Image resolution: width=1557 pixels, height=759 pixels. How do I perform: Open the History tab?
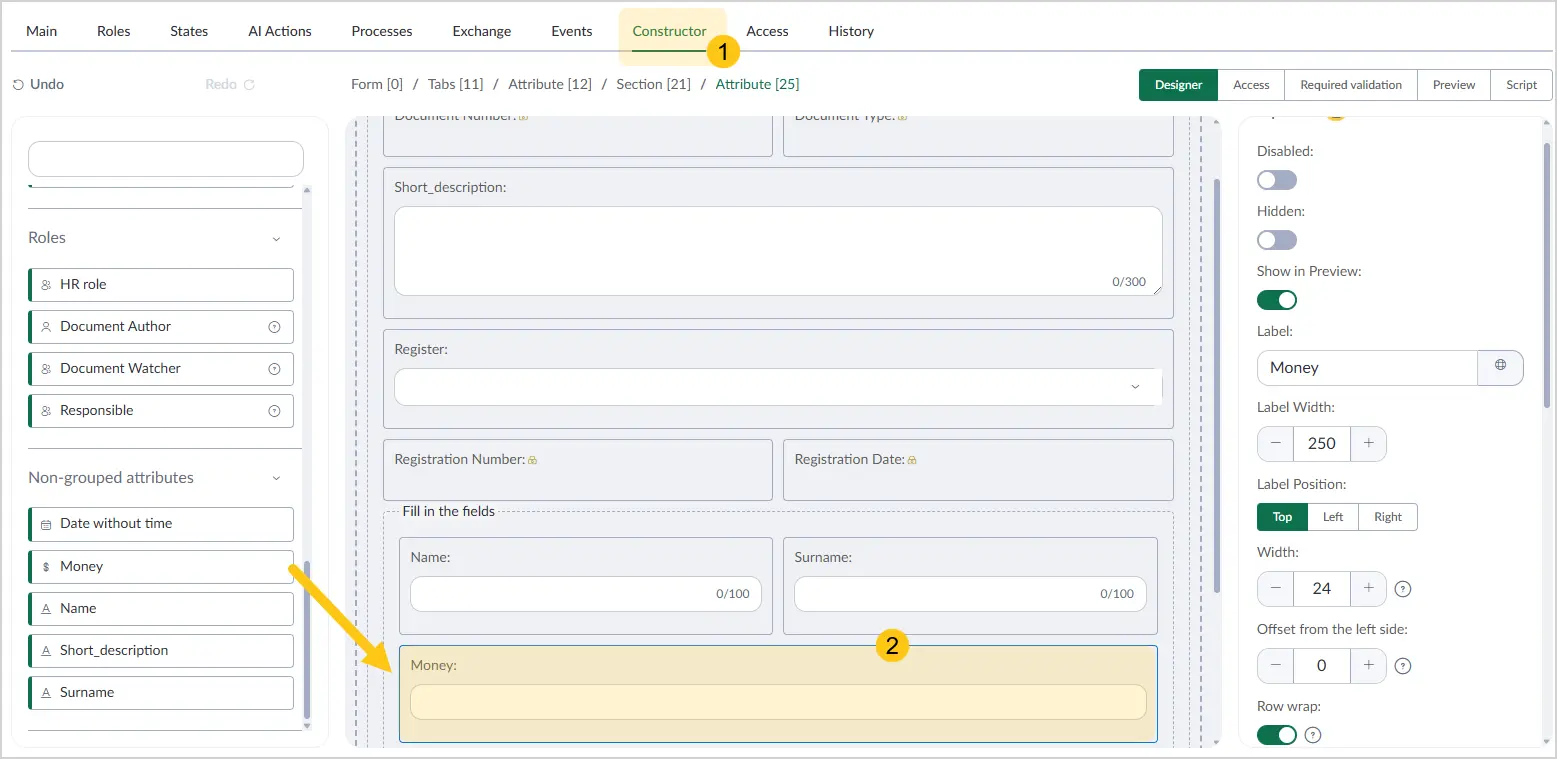(x=851, y=31)
